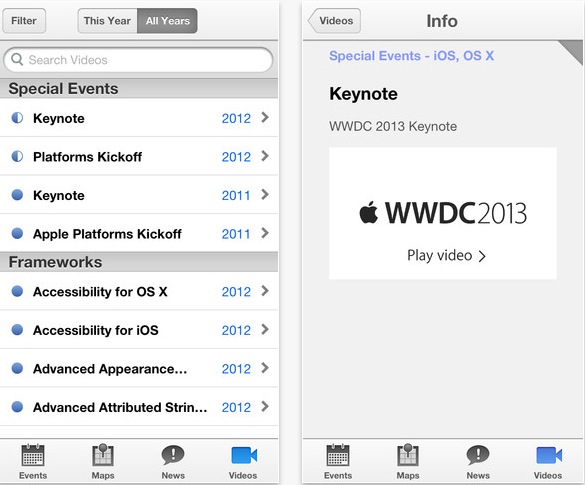Select Accessibility for iOS title
Viewport: 585px width, 485px height.
[x=96, y=330]
